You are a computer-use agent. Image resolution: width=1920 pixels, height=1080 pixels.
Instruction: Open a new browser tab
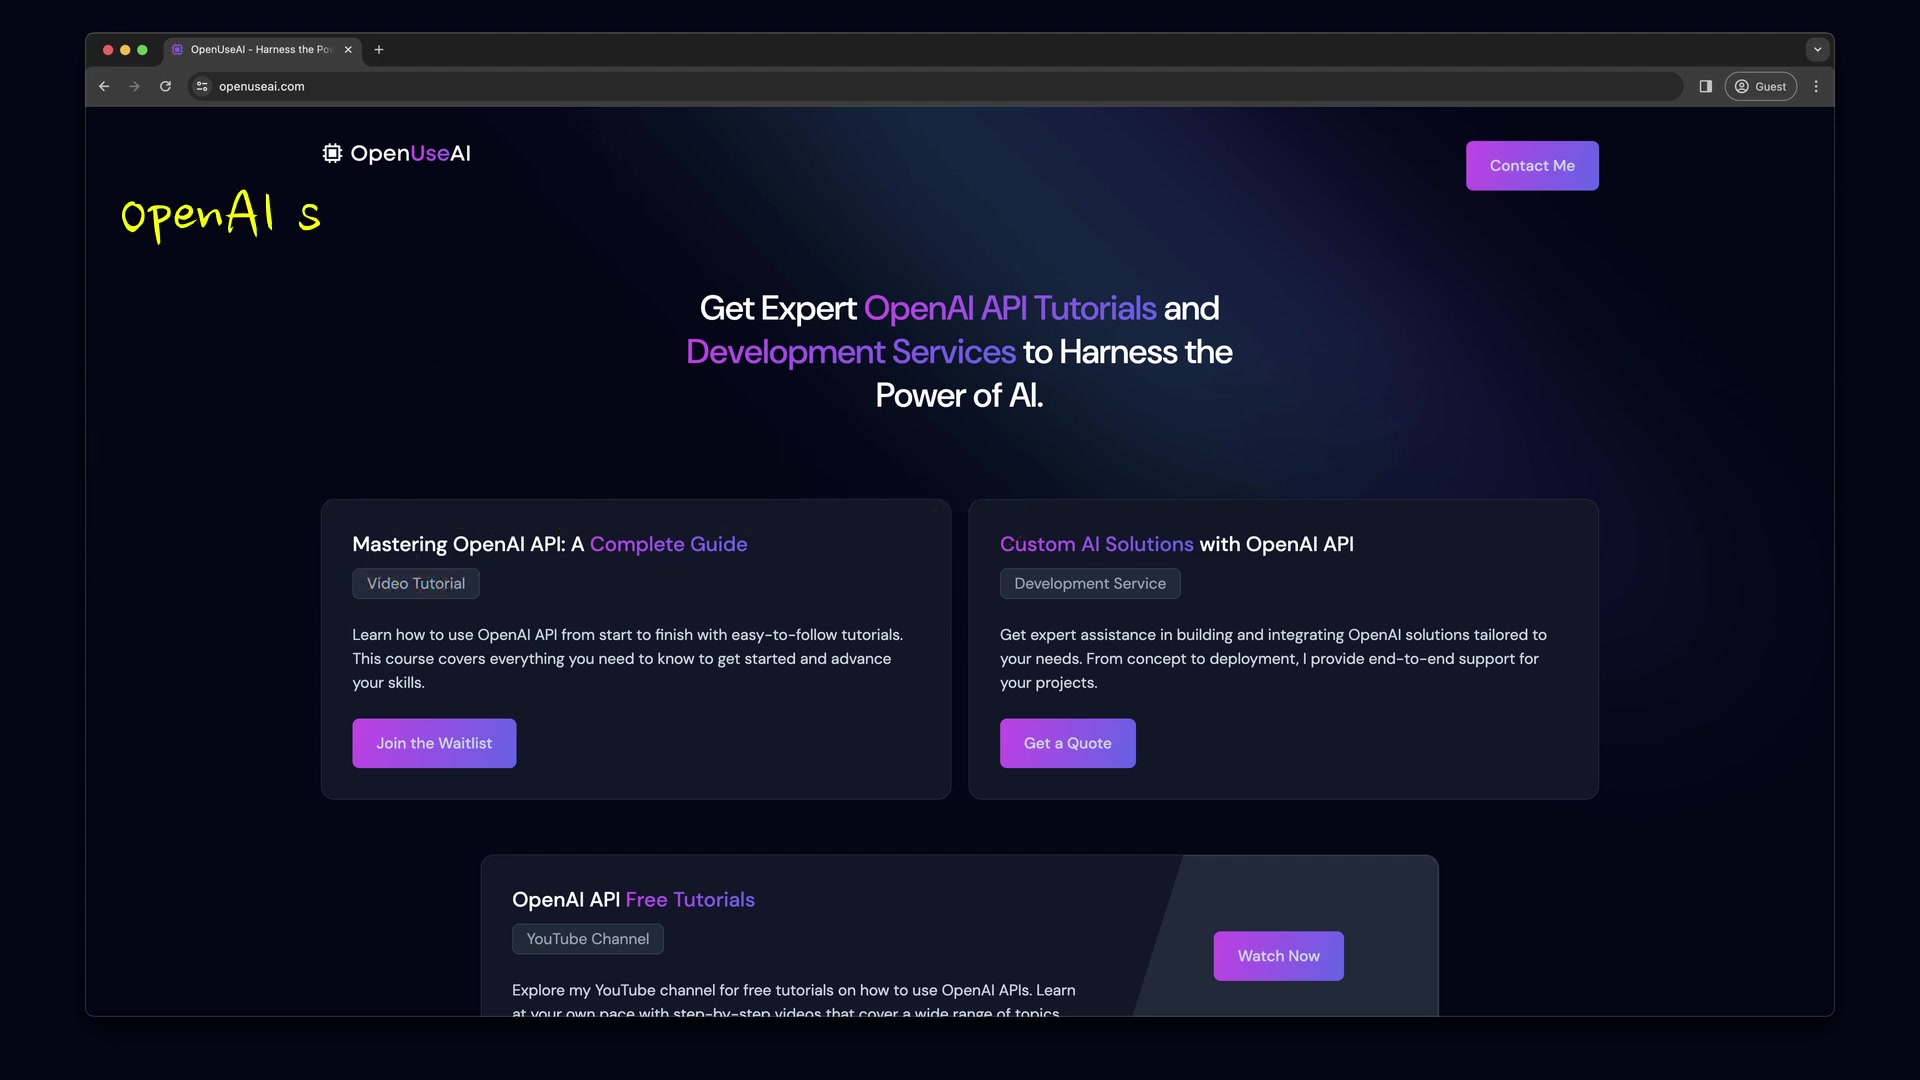pyautogui.click(x=378, y=49)
